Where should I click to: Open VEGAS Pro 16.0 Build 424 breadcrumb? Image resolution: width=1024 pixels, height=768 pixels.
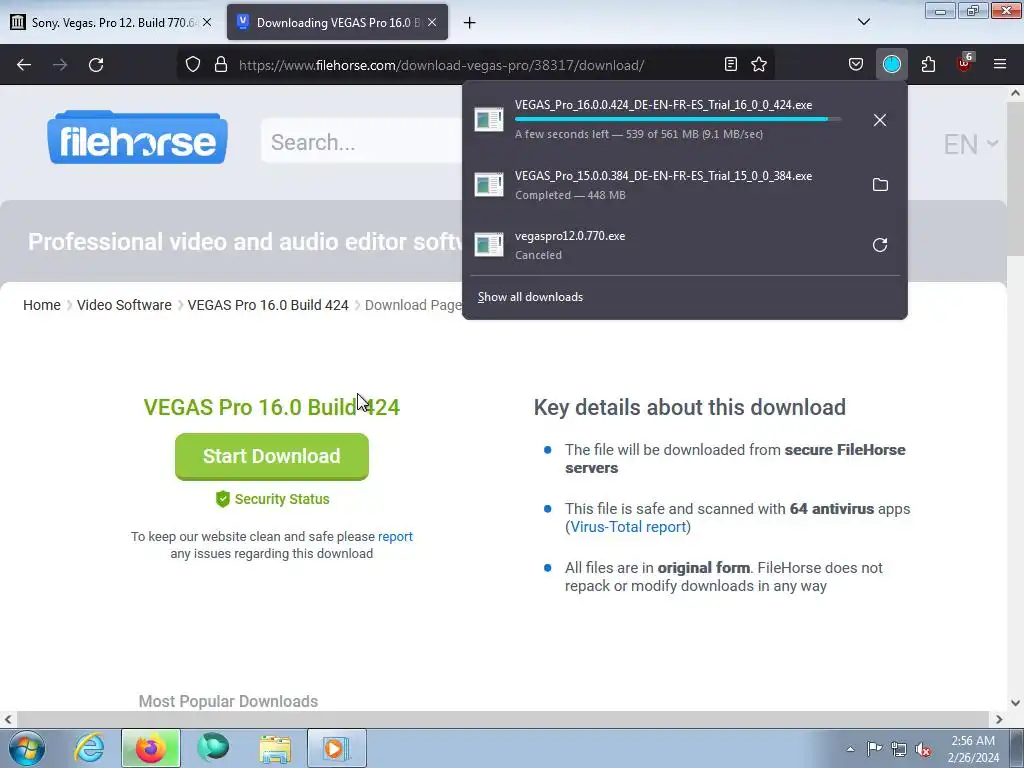coord(268,305)
